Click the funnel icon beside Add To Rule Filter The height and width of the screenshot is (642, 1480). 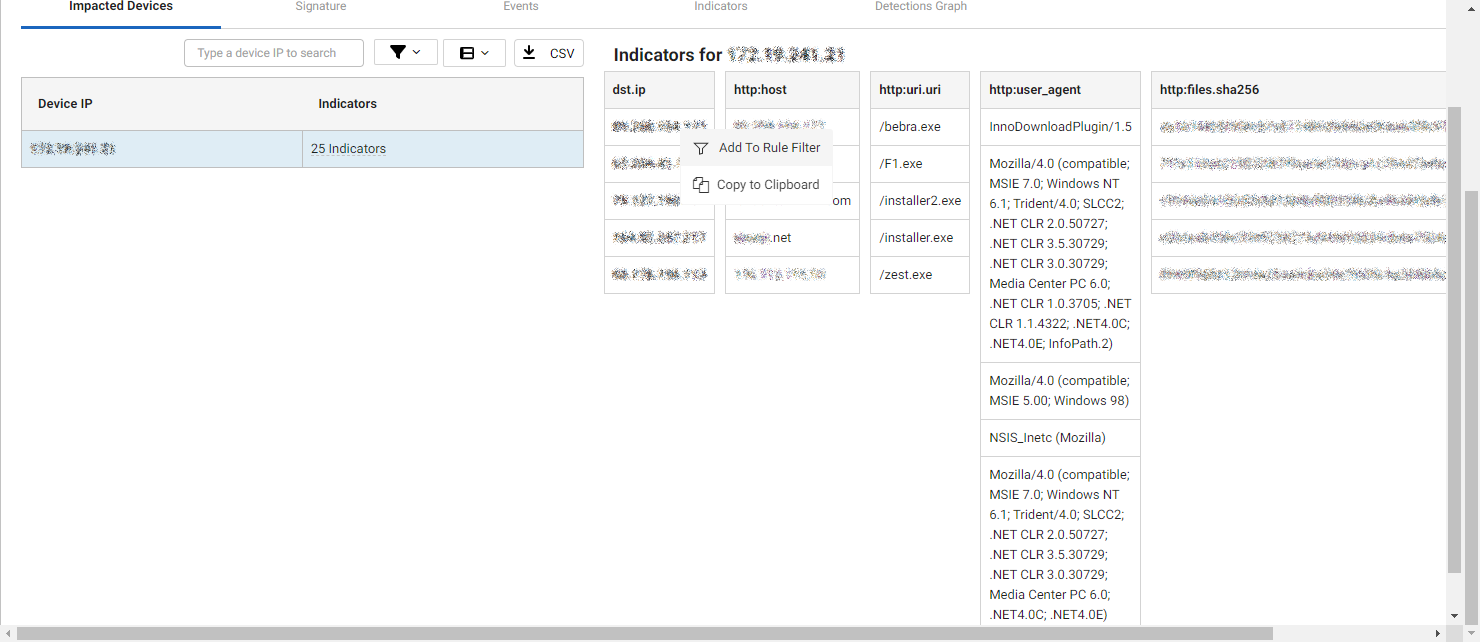(x=701, y=148)
